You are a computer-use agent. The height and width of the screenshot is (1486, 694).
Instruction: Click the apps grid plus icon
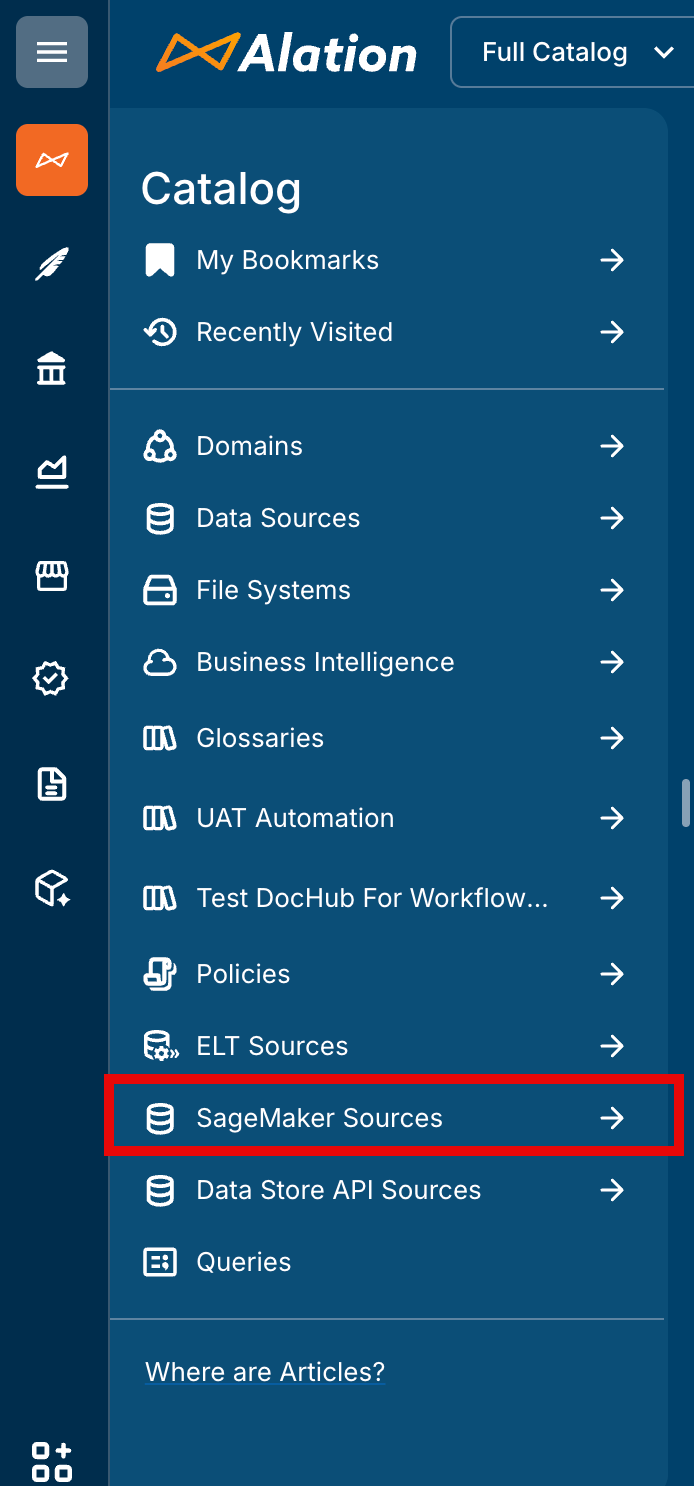pyautogui.click(x=52, y=1461)
